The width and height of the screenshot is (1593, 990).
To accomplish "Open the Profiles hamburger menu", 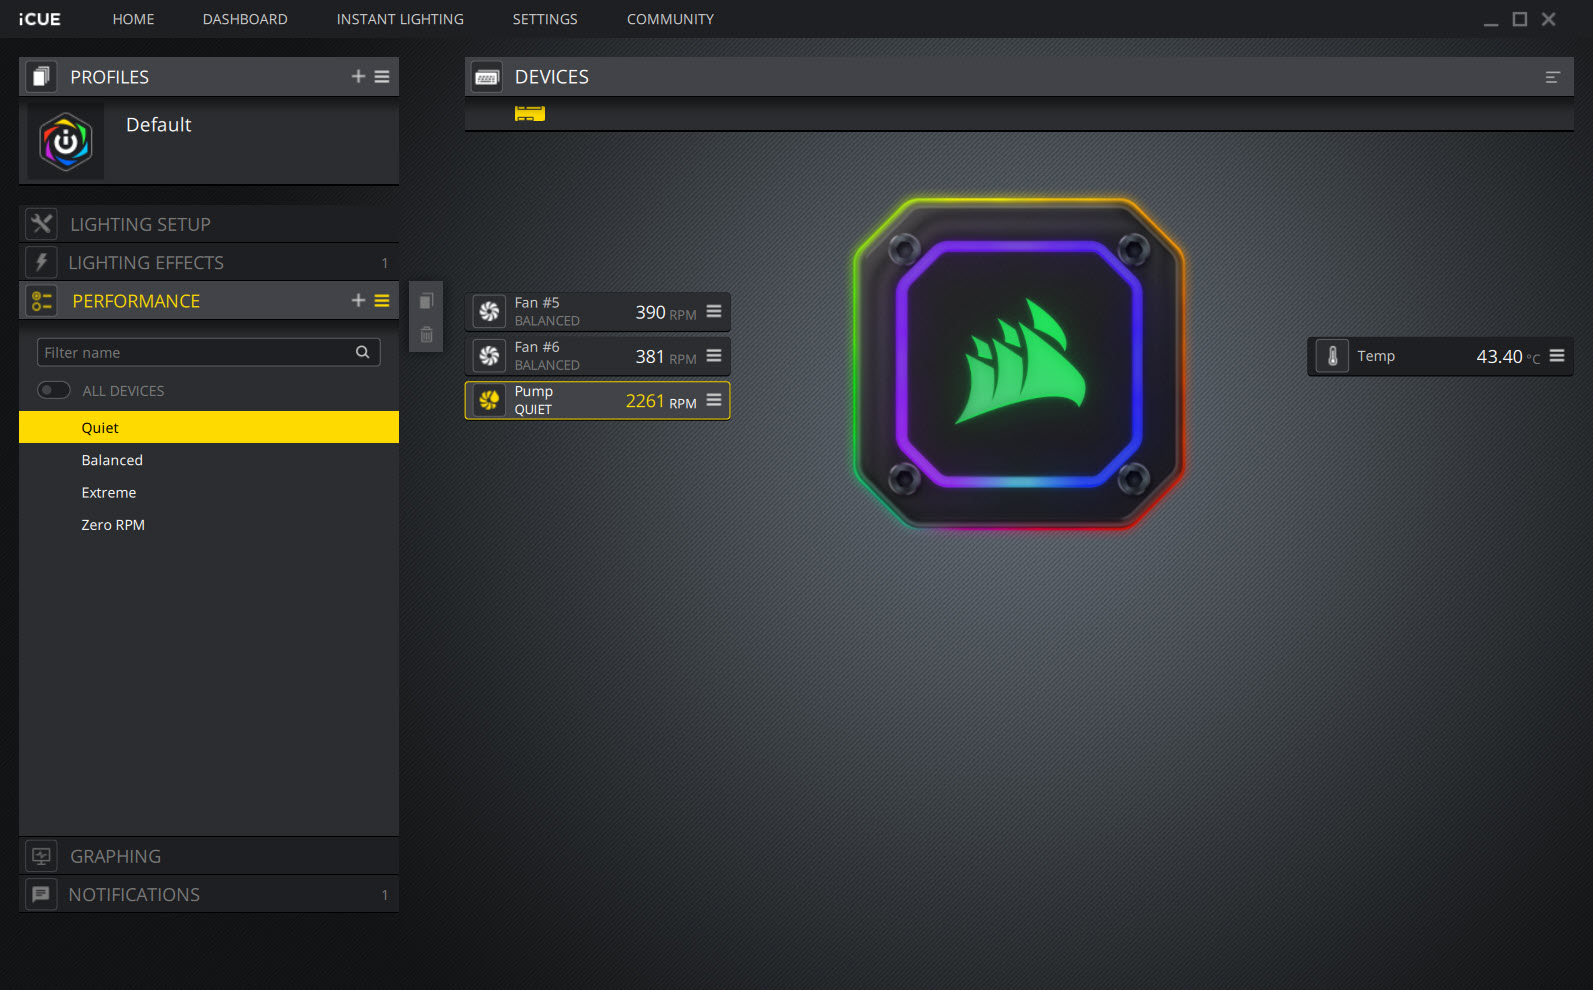I will [x=382, y=76].
